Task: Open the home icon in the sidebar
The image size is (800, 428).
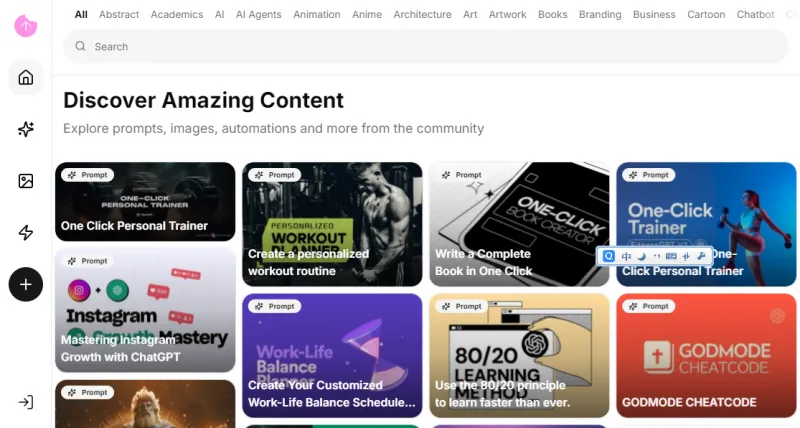Action: pyautogui.click(x=26, y=78)
